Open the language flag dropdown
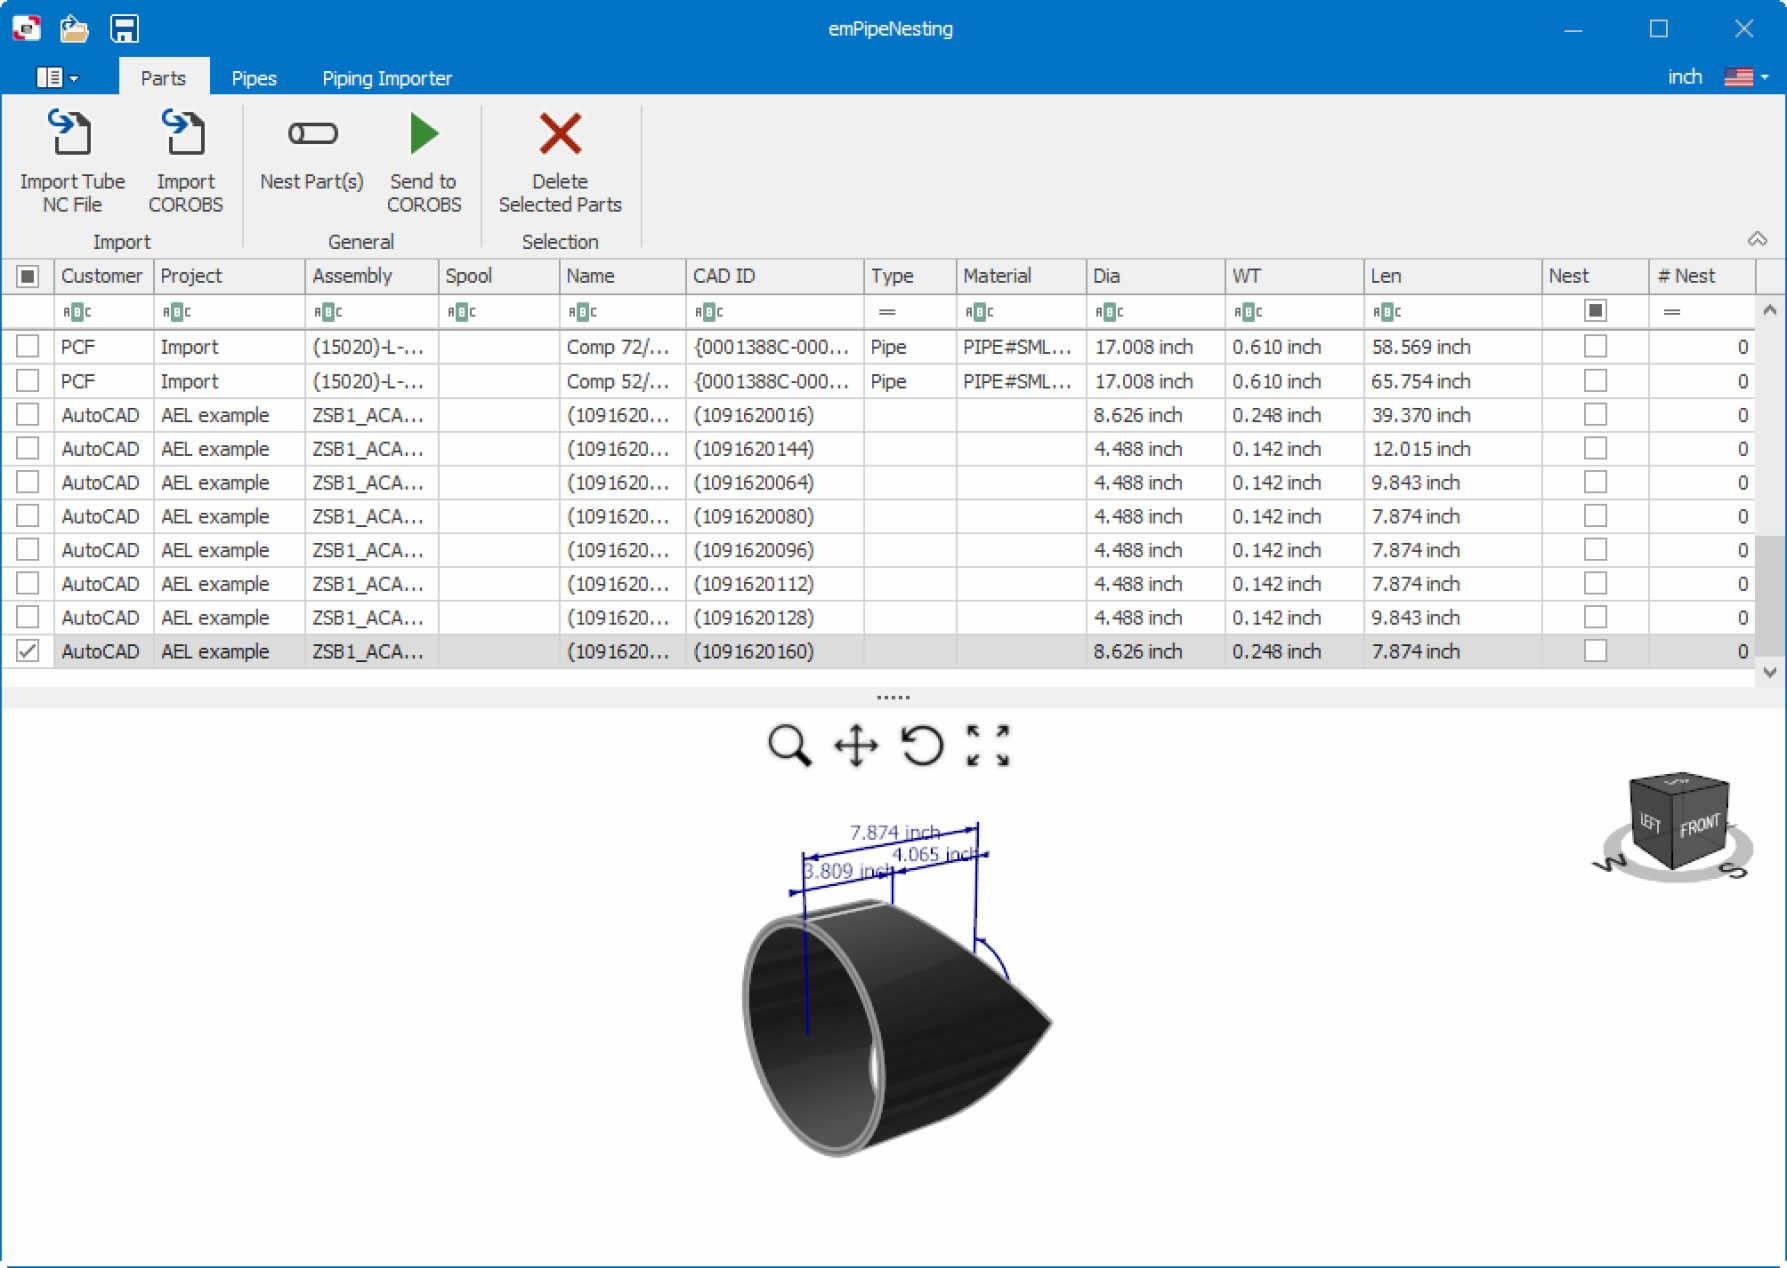This screenshot has height=1268, width=1787. [x=1746, y=77]
